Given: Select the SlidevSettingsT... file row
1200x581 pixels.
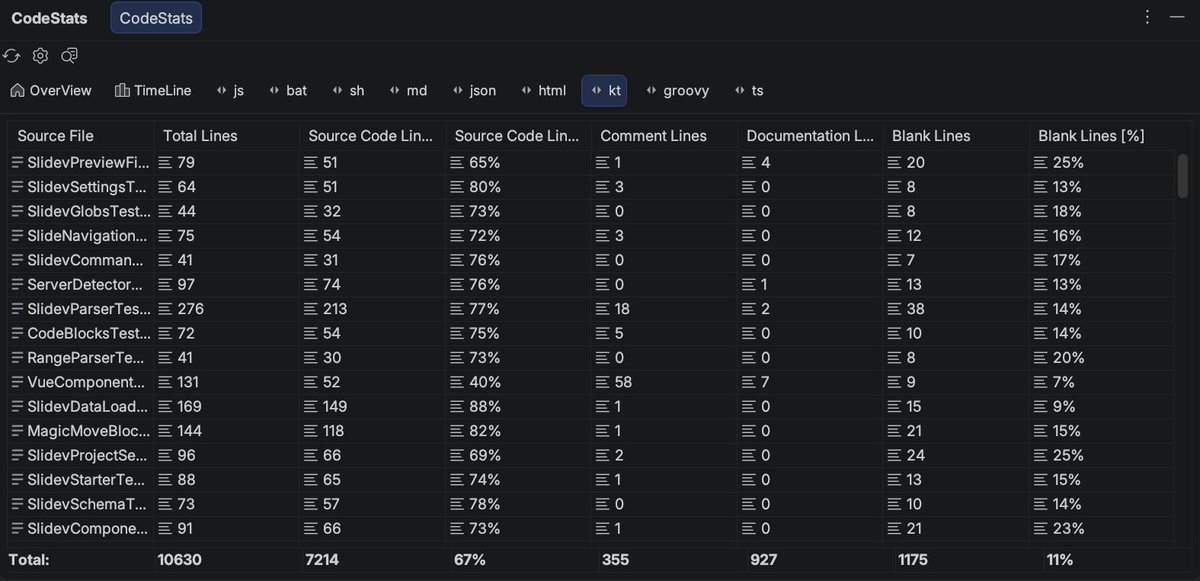Looking at the screenshot, I should pos(592,187).
